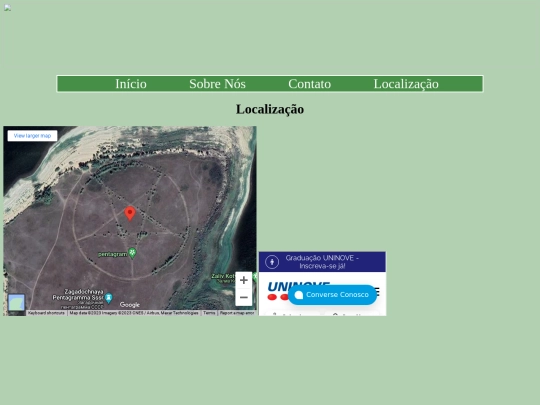Screen dimensions: 540x405
Task: Go to Sobre Nós page
Action: [217, 84]
